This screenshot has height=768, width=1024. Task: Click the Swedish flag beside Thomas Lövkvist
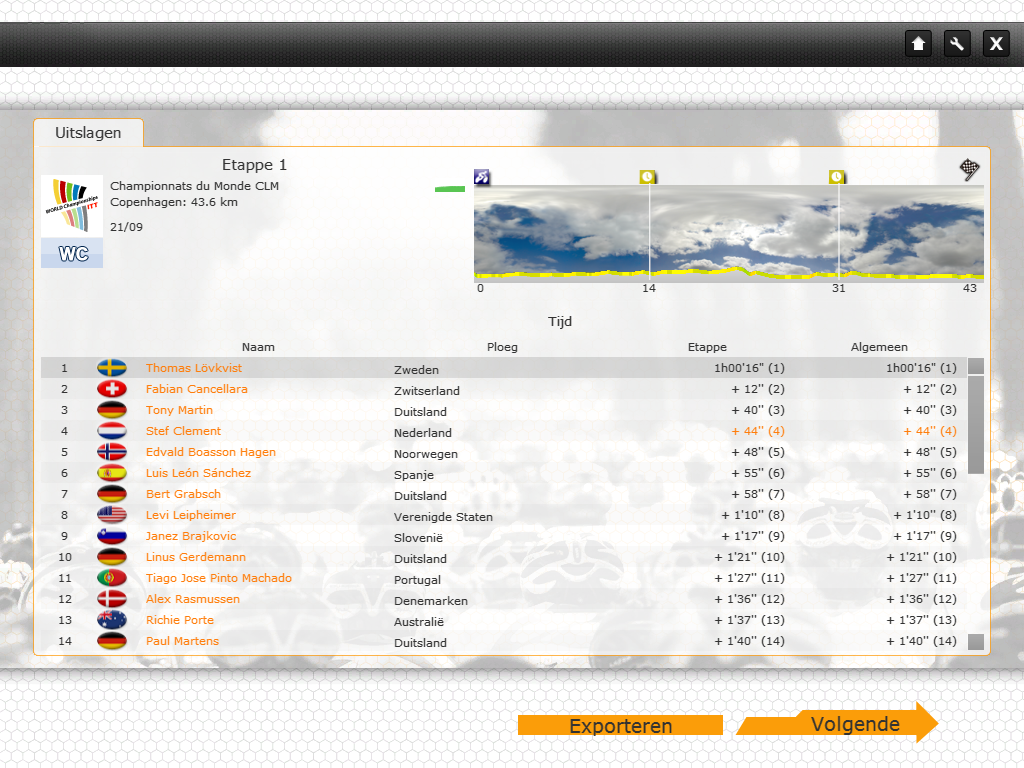coord(112,368)
